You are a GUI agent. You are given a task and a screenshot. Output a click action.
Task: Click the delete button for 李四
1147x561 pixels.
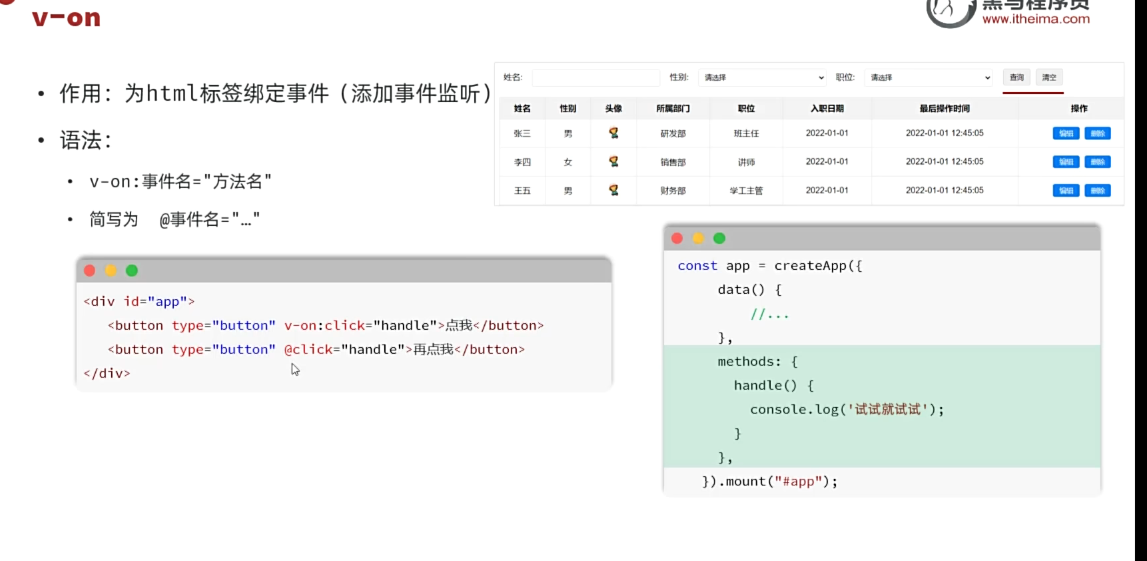(1097, 162)
